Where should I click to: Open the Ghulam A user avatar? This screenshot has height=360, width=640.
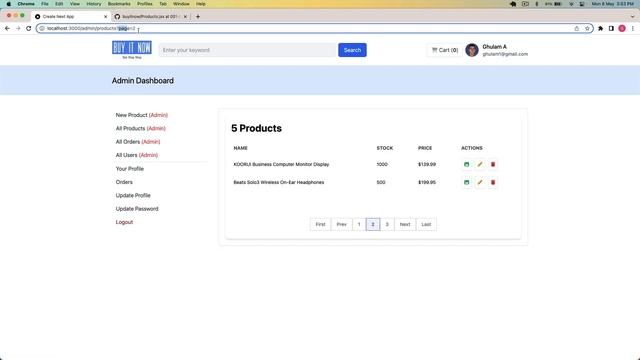tap(472, 50)
